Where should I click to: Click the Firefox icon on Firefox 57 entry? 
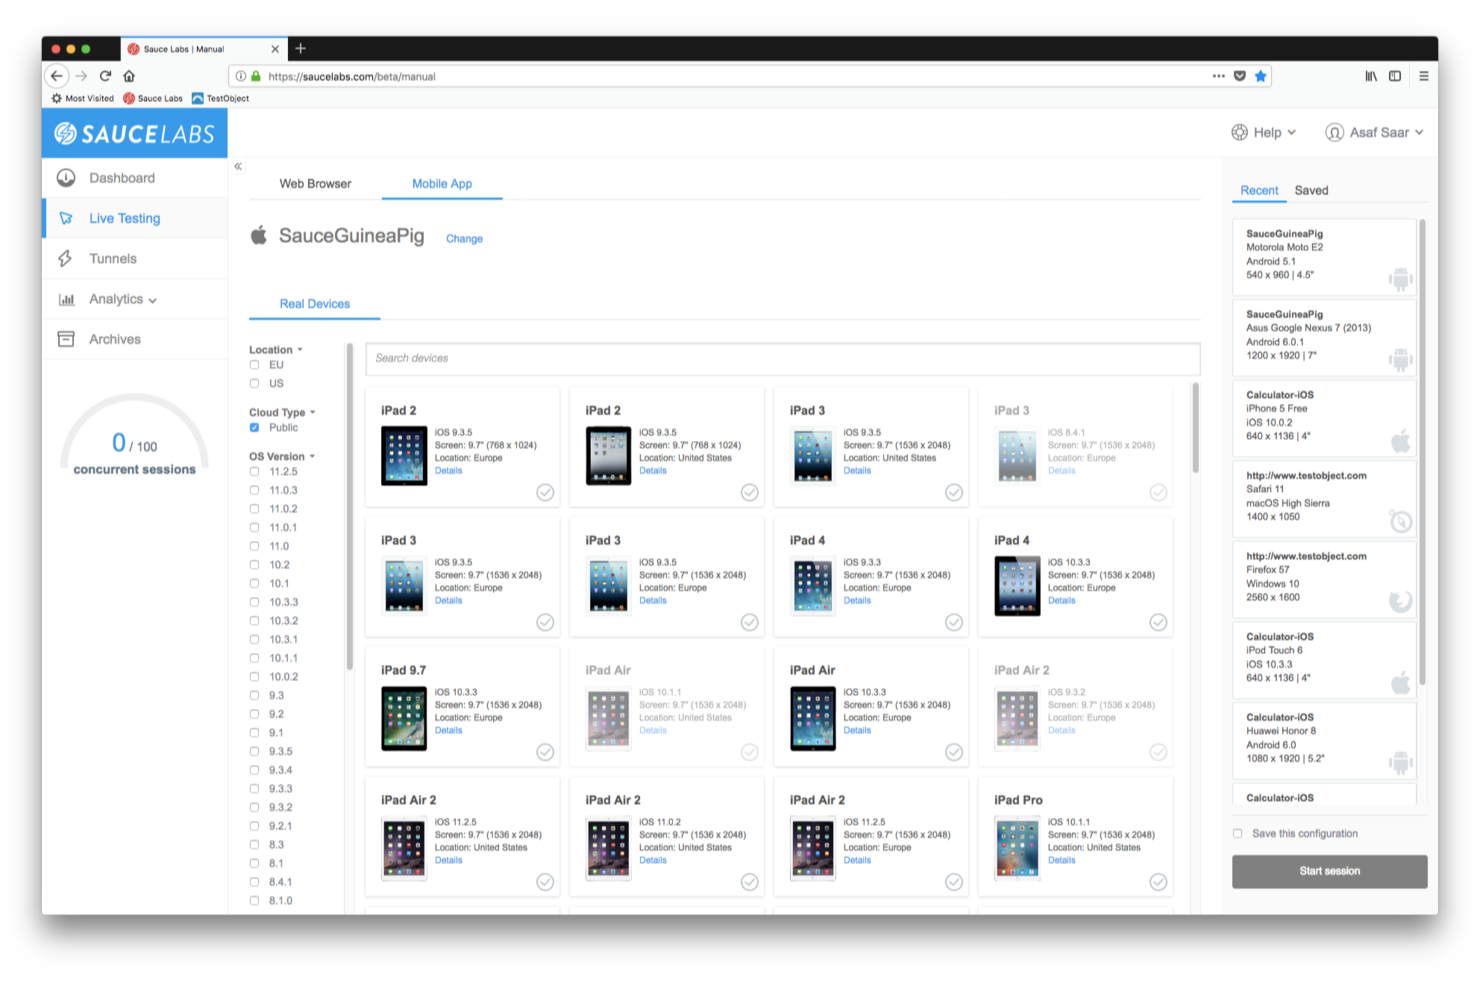[1400, 601]
